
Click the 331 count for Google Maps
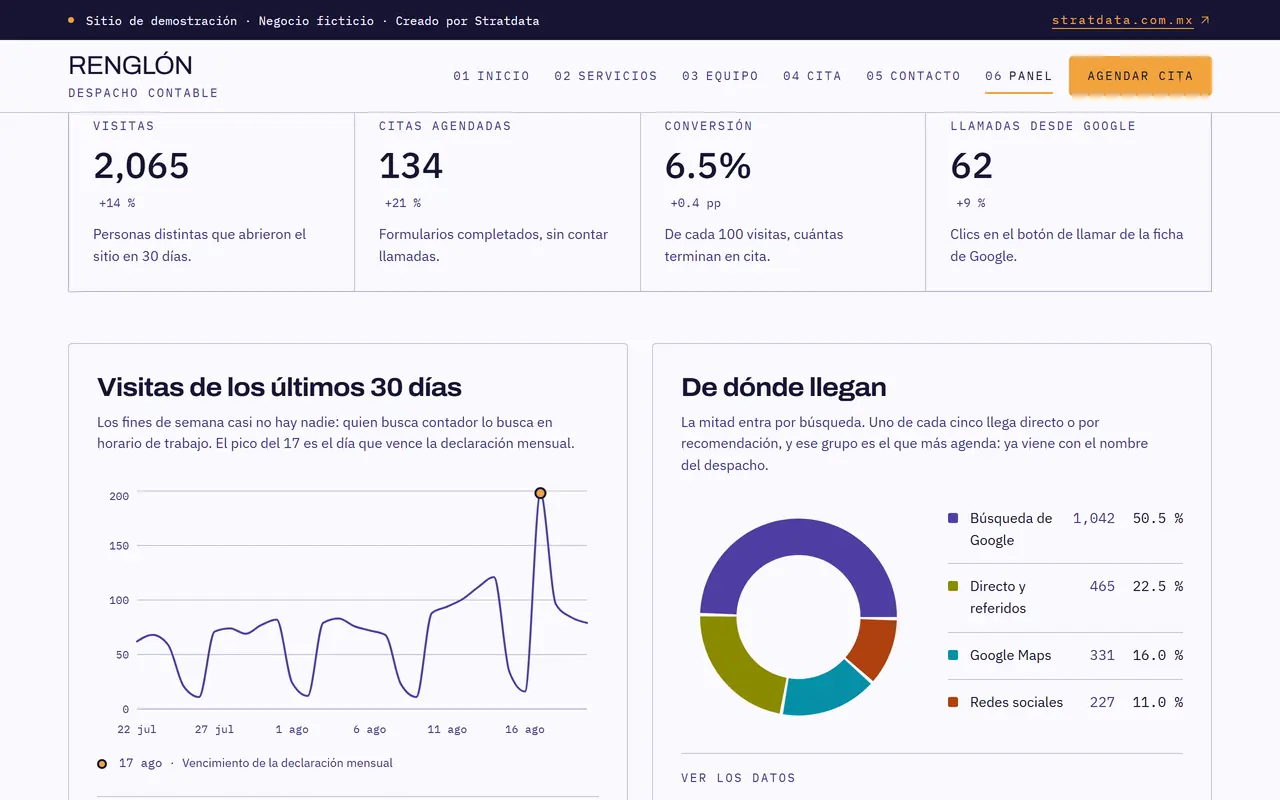coord(1102,655)
